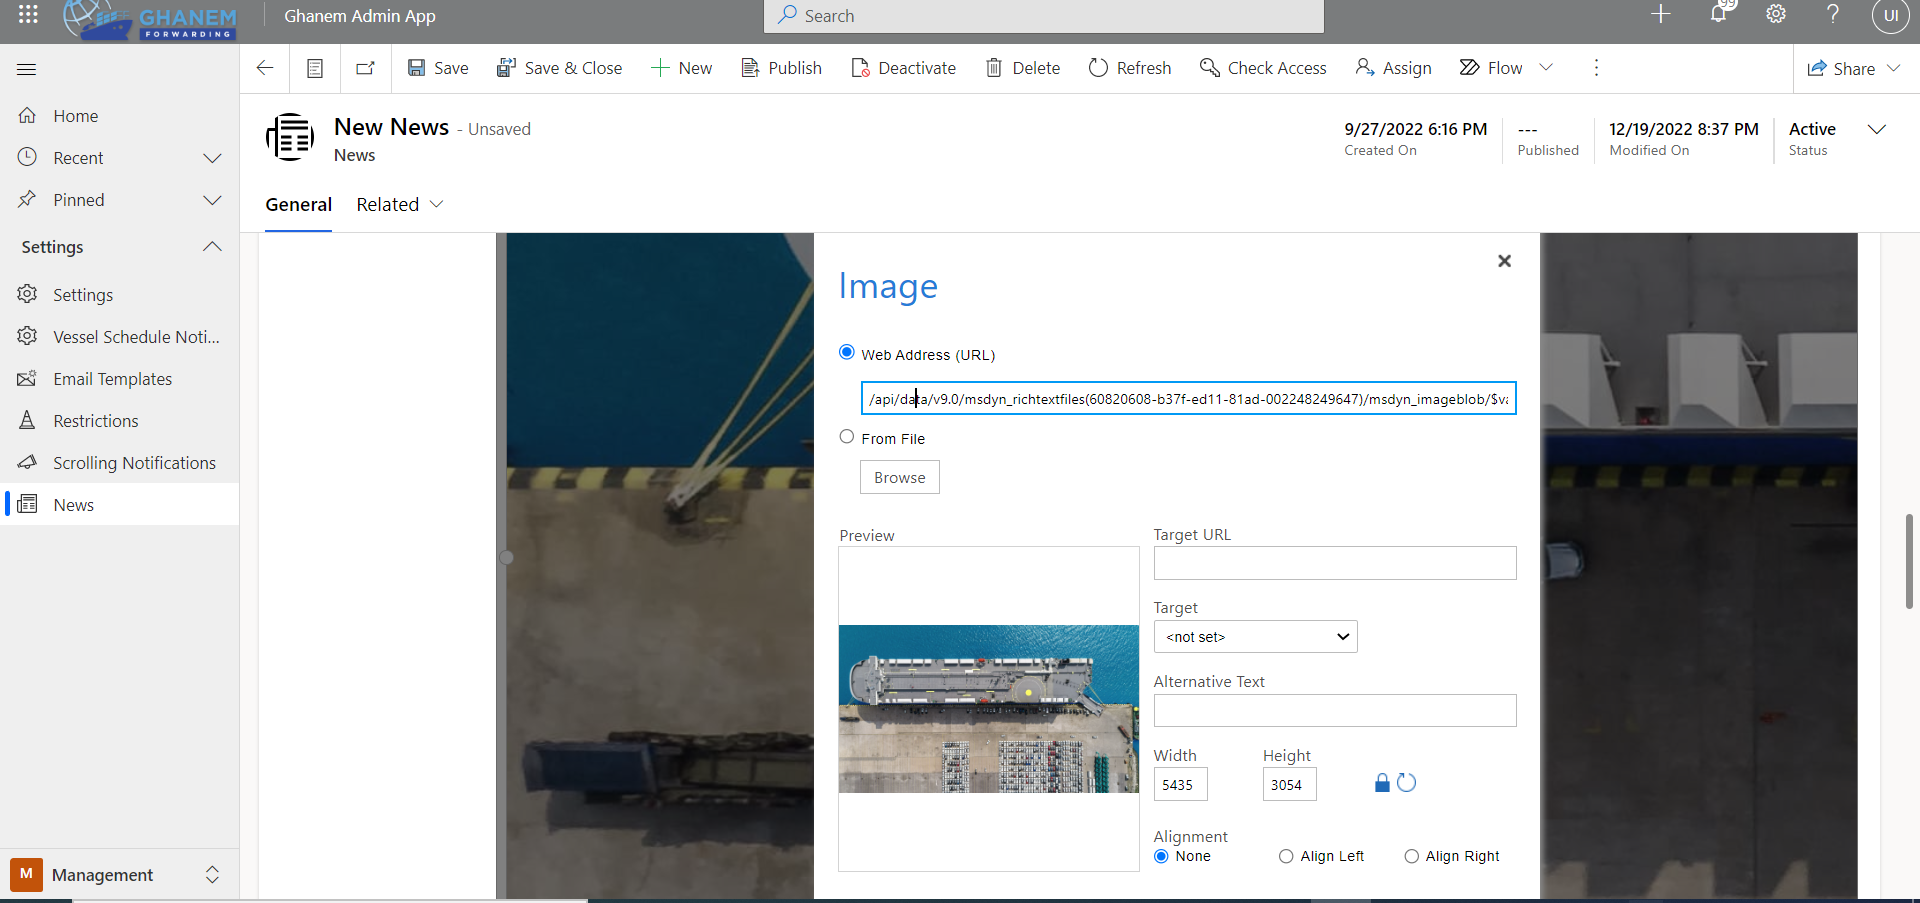
Task: Click the Alternative Text input field
Action: (1334, 711)
